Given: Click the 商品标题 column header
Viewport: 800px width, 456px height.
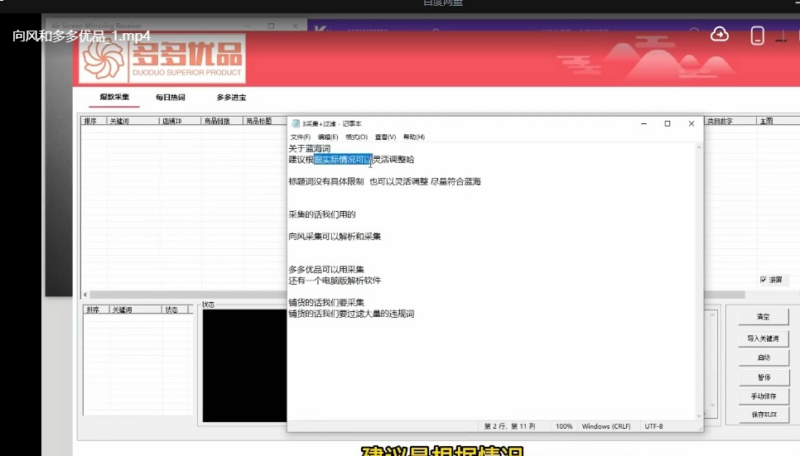Looking at the screenshot, I should [264, 121].
